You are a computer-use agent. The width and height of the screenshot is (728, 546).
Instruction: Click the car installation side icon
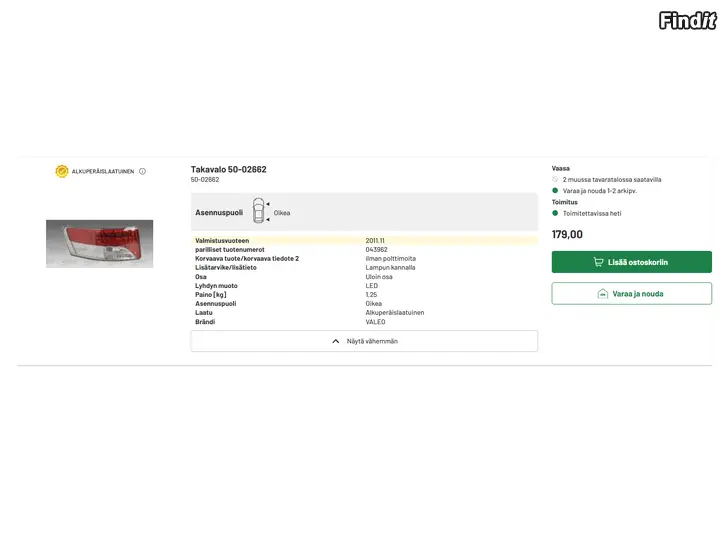259,211
